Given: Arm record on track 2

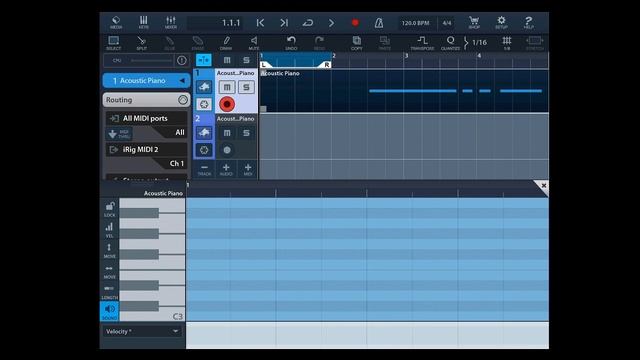Looking at the screenshot, I should coord(227,150).
